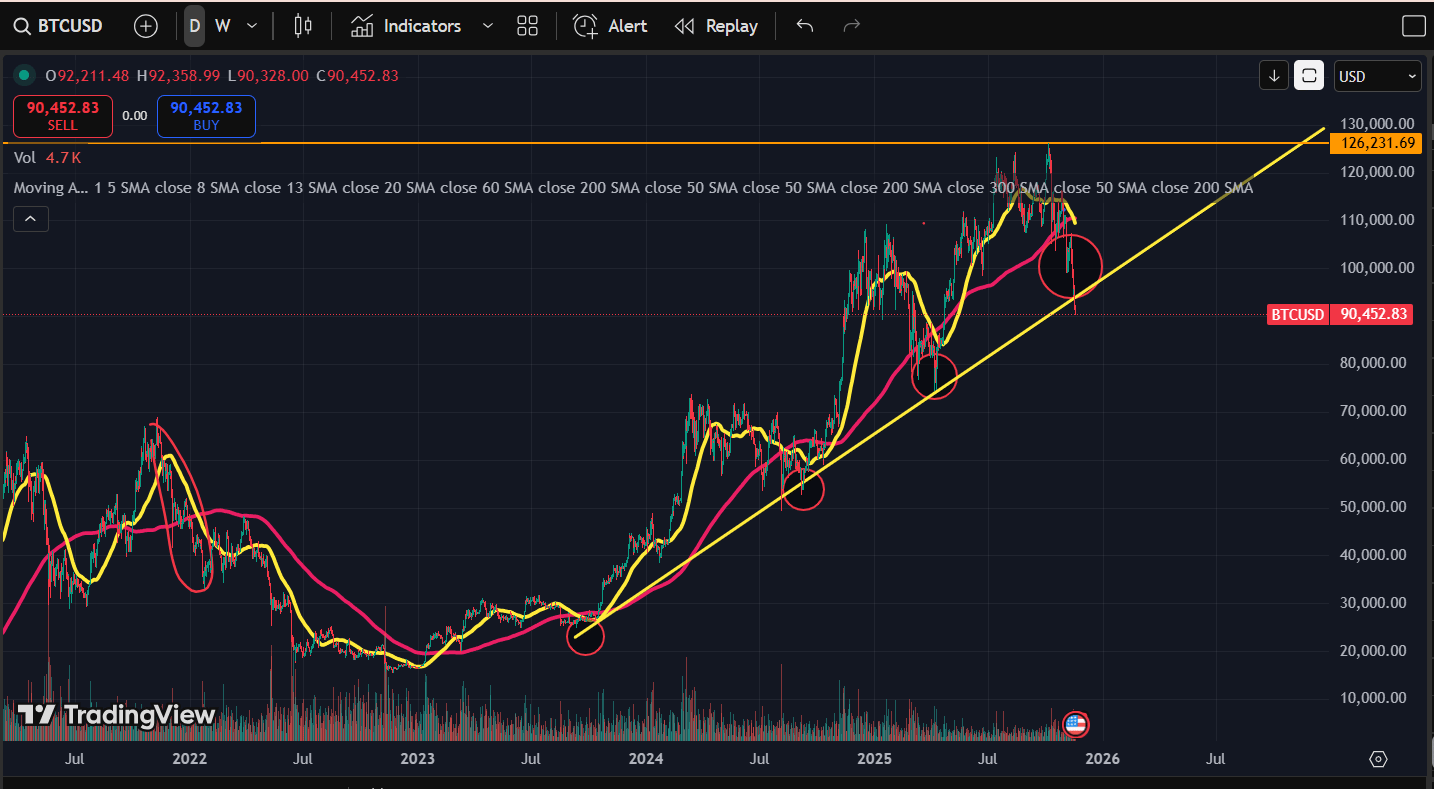Click the 120,000.00 price axis label
The width and height of the screenshot is (1434, 789).
point(1378,172)
